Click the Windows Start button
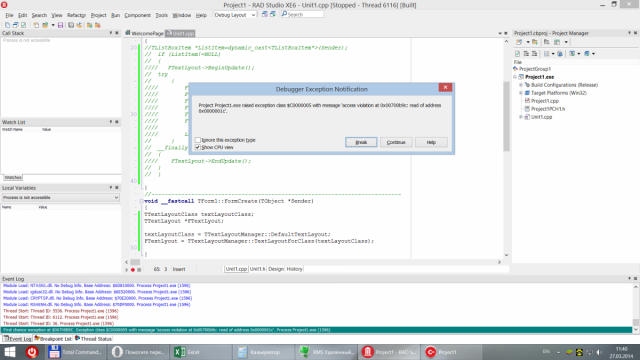The image size is (640, 360). (x=10, y=352)
